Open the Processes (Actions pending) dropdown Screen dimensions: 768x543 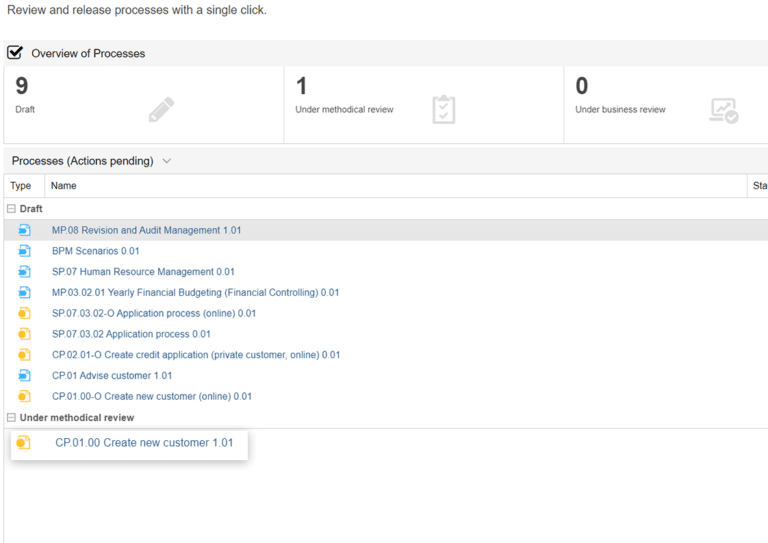click(x=166, y=161)
